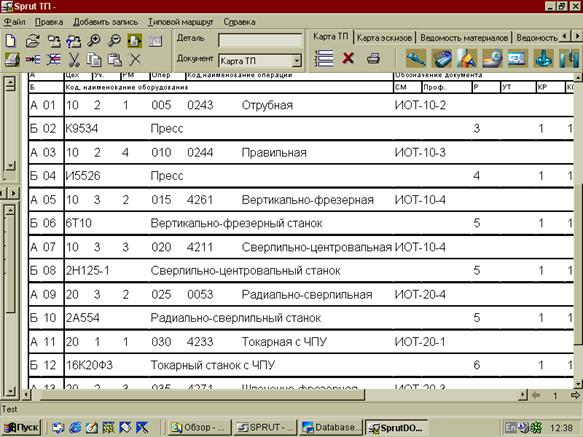Print the card with the printer icon
Screen dimensions: 583x437
click(373, 58)
